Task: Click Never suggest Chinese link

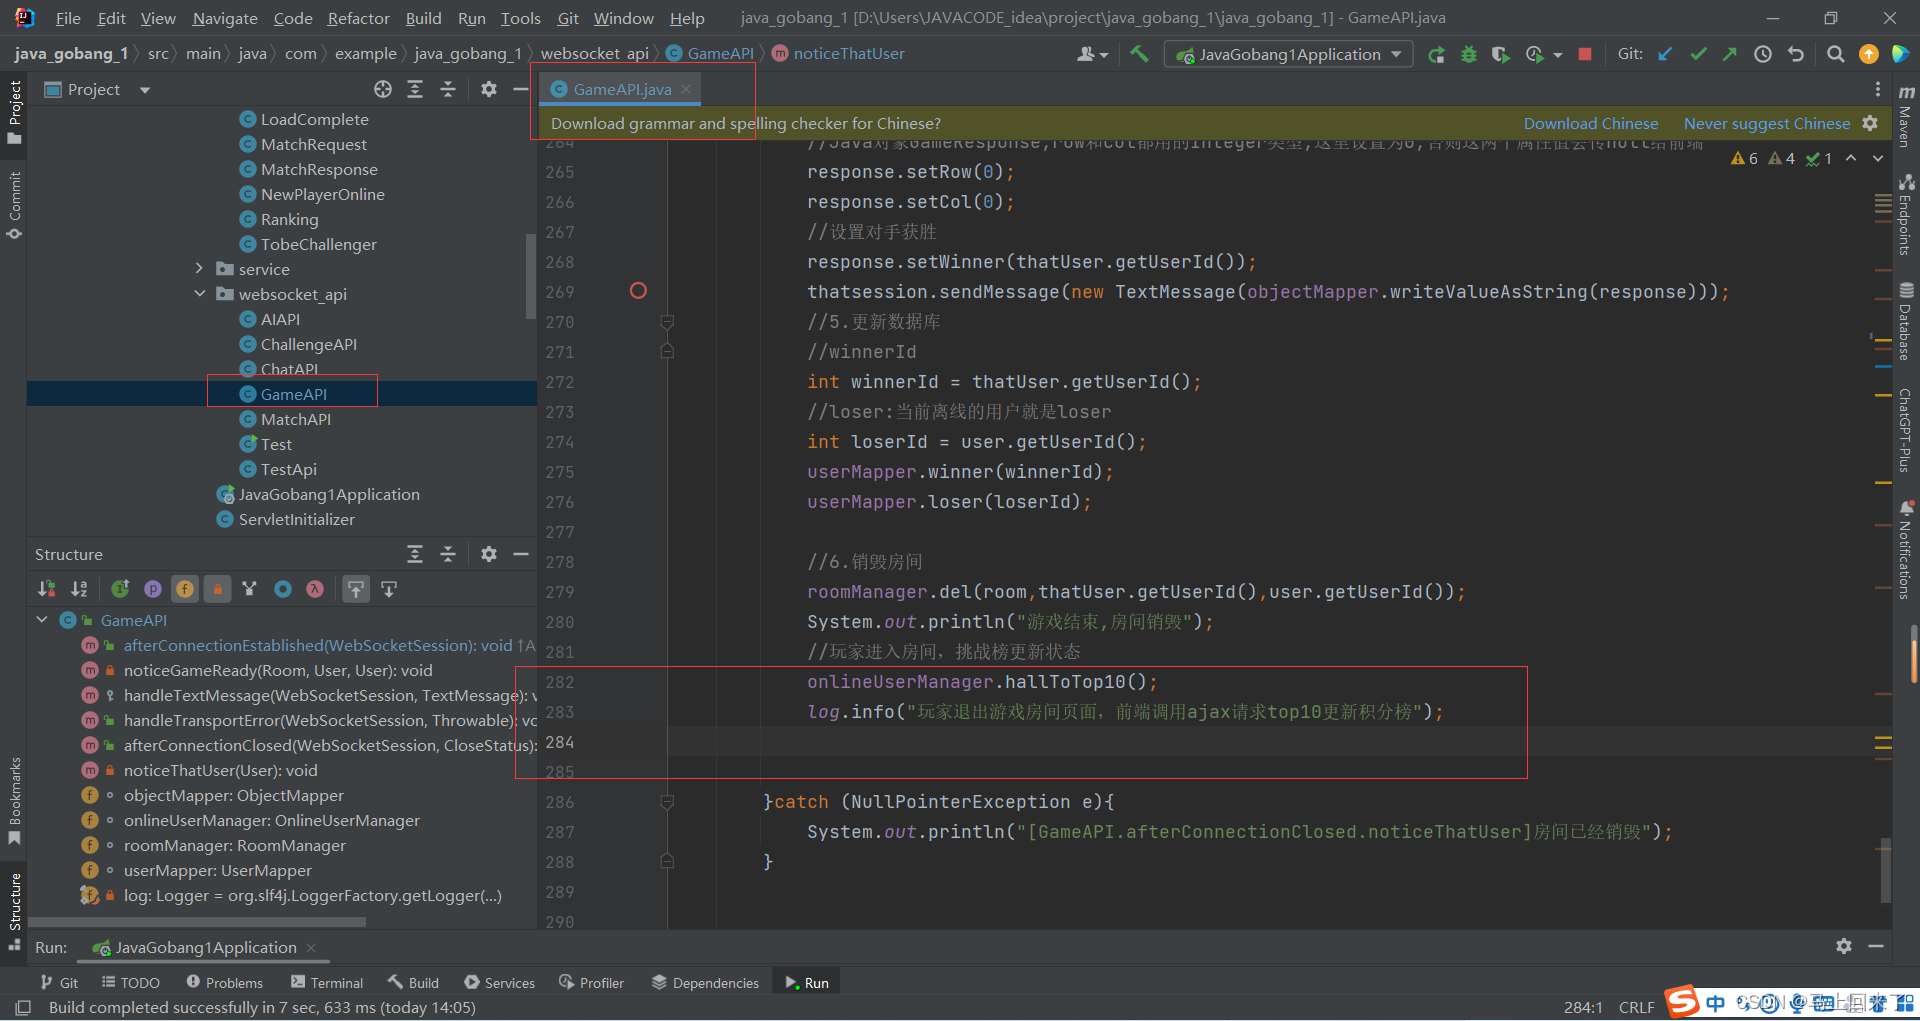Action: click(x=1766, y=123)
